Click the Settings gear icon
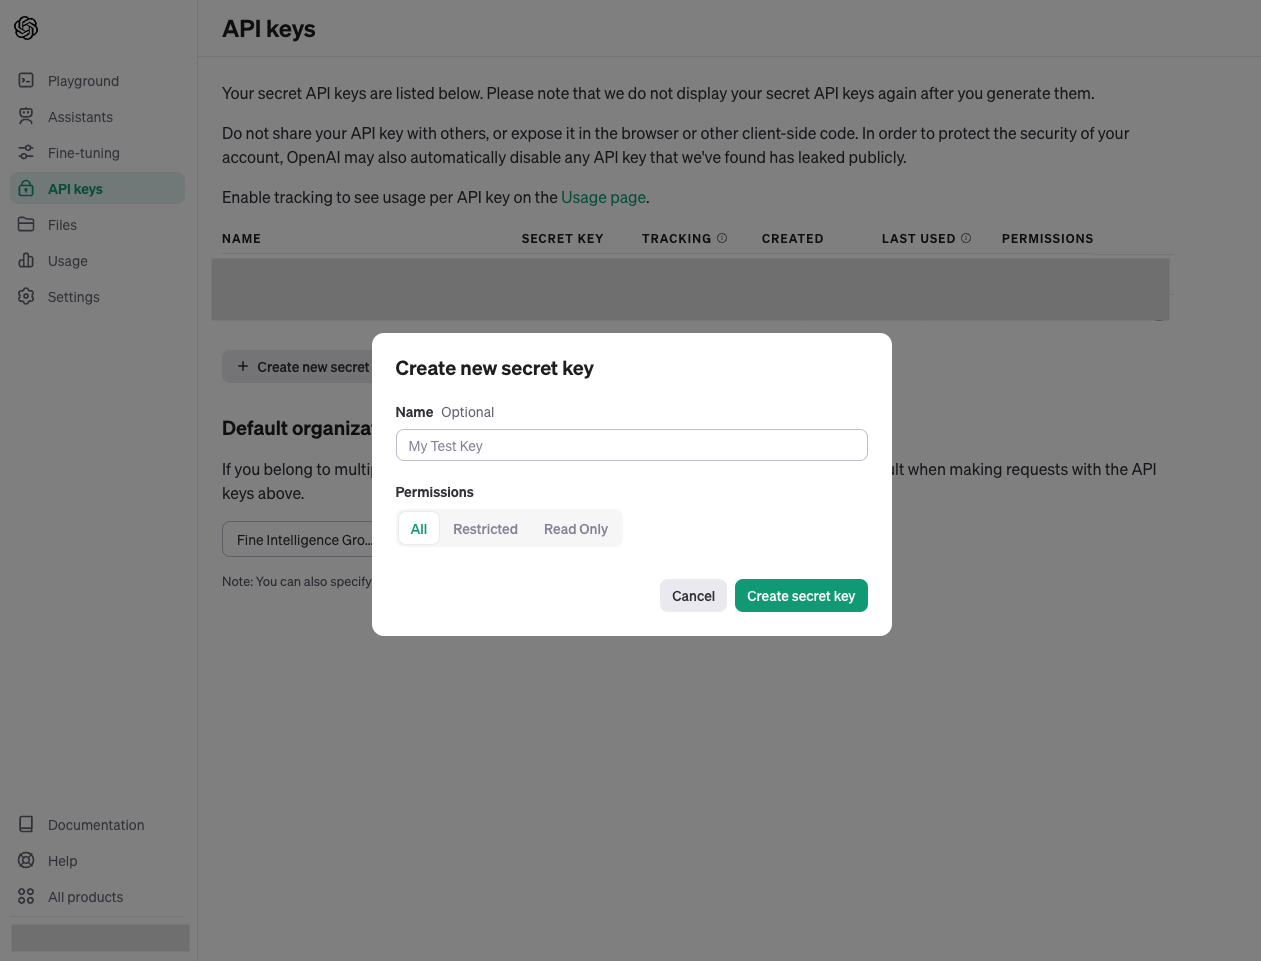This screenshot has height=961, width=1261. [x=26, y=297]
